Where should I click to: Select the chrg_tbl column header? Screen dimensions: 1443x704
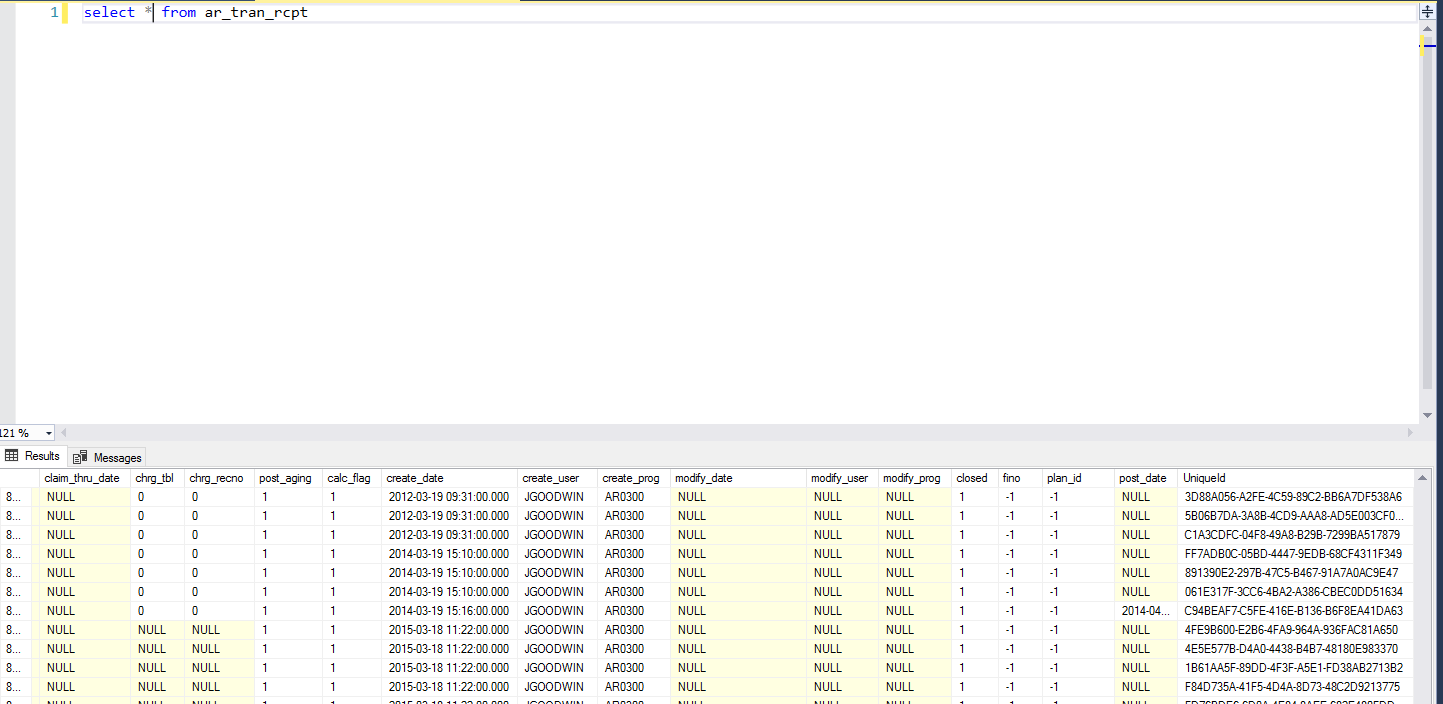click(157, 478)
